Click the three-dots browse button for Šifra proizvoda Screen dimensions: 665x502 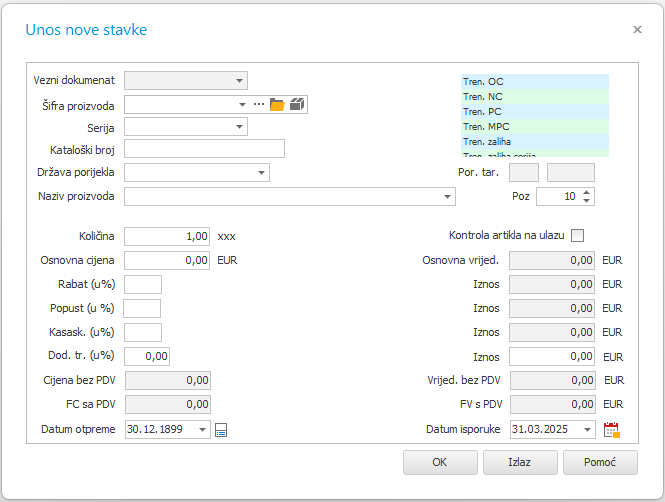[259, 104]
